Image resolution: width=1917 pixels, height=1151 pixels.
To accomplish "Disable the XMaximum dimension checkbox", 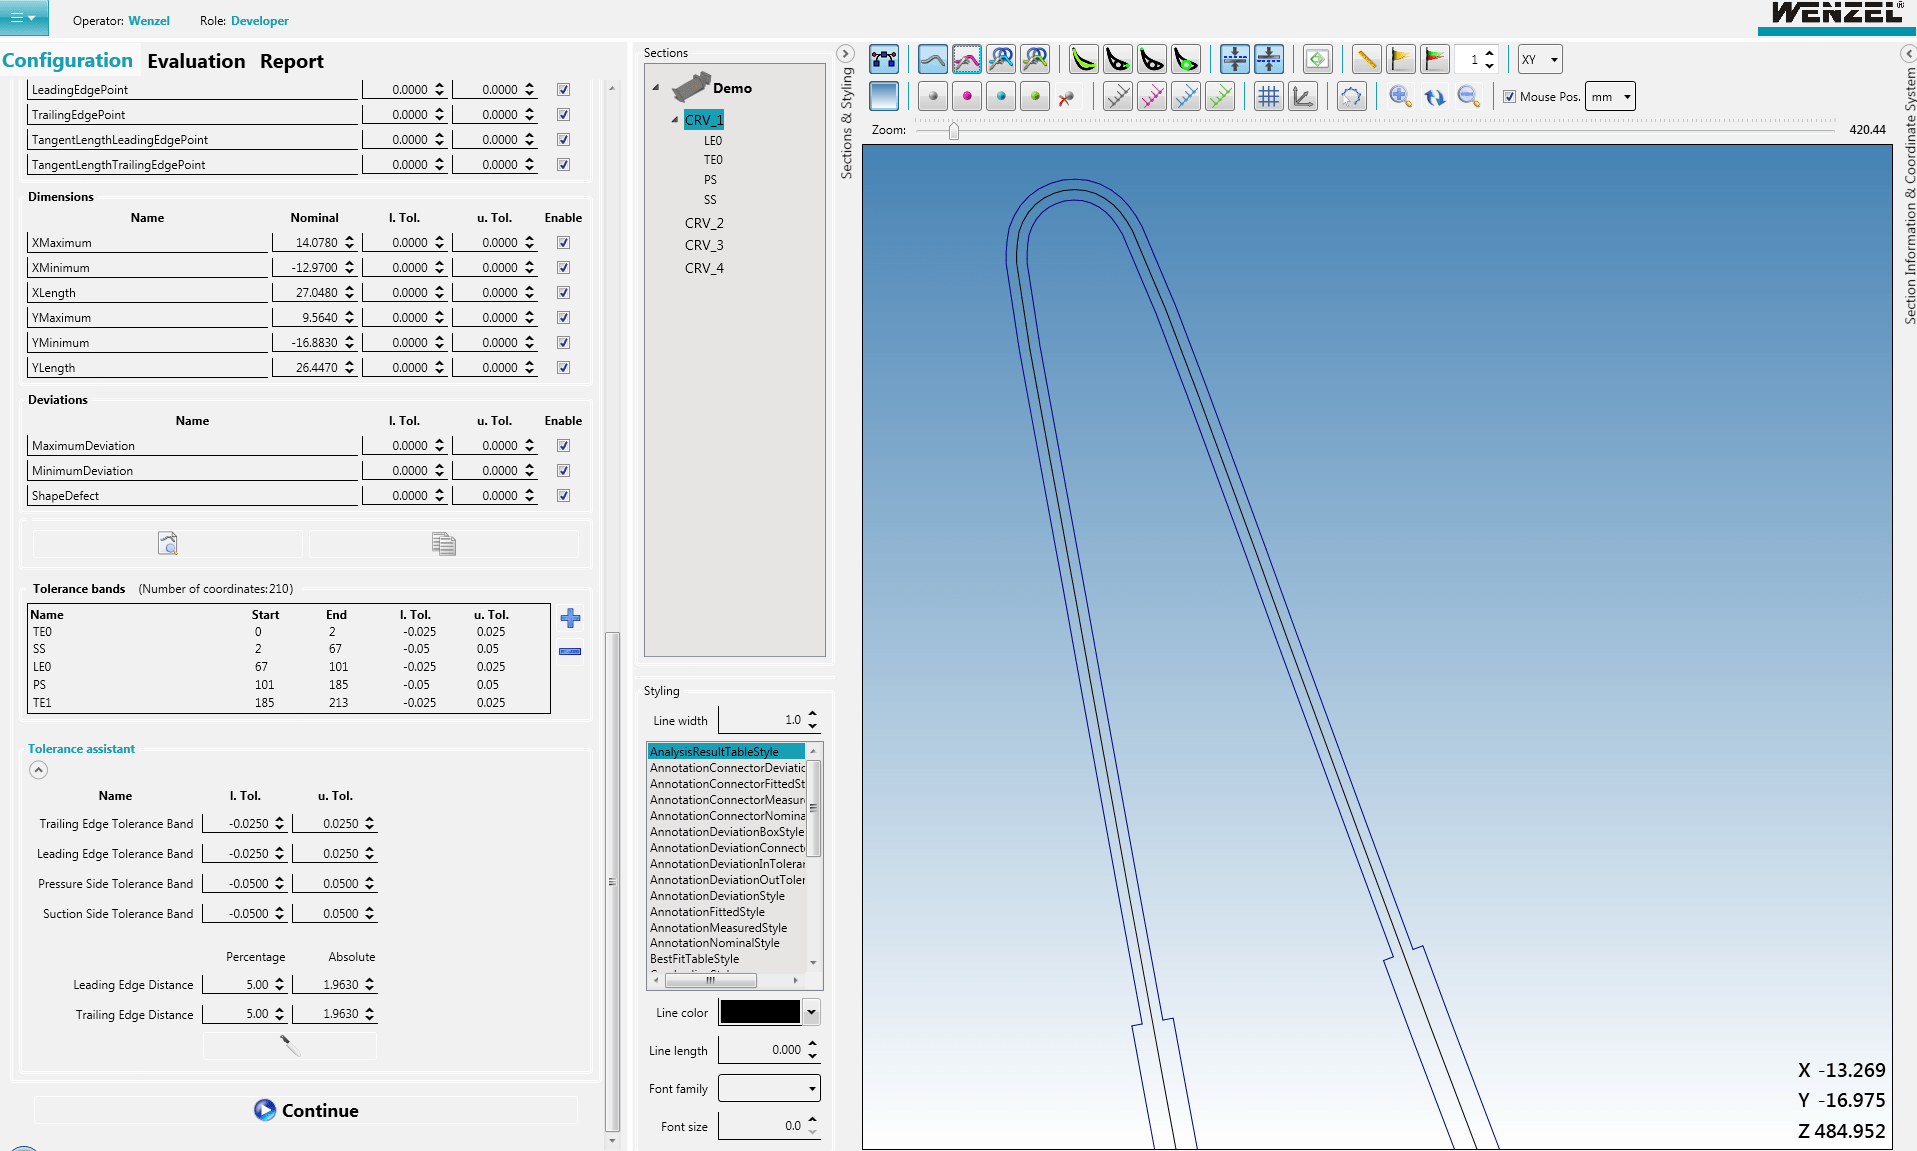I will point(563,243).
